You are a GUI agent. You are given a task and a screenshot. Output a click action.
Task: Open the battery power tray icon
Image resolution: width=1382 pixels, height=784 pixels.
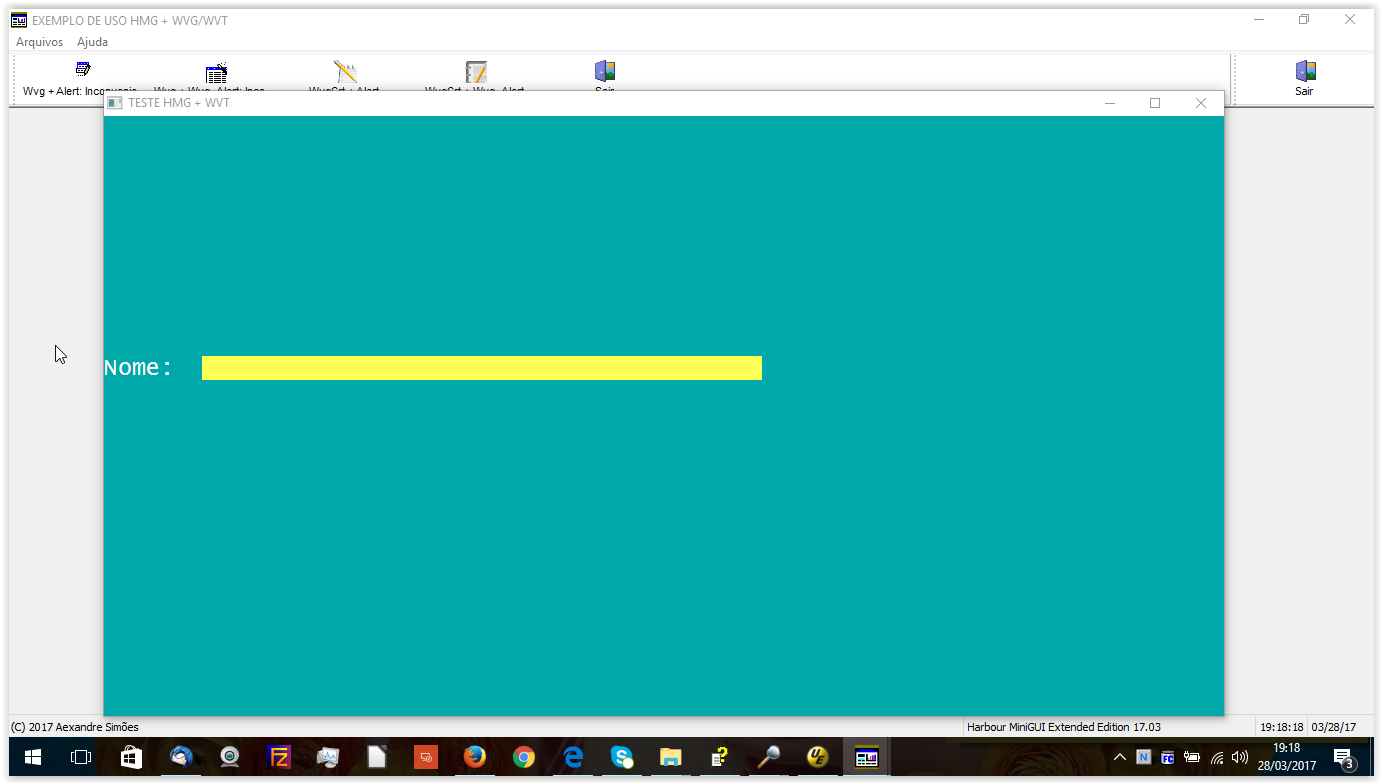click(x=1192, y=758)
